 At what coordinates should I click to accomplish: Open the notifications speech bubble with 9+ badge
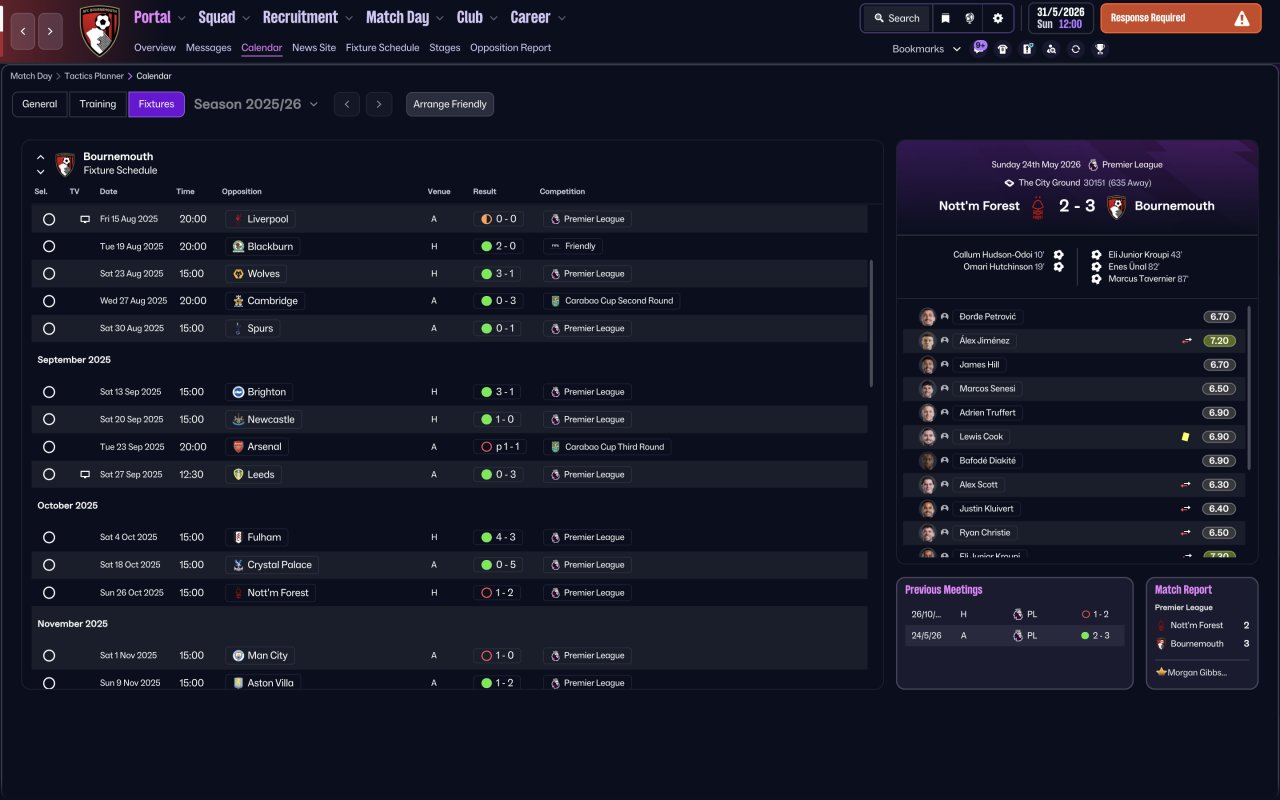point(979,47)
